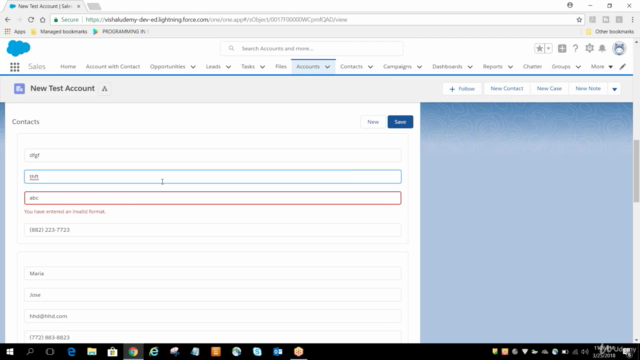Open the Notifications bell icon
The image size is (640, 360).
[602, 48]
